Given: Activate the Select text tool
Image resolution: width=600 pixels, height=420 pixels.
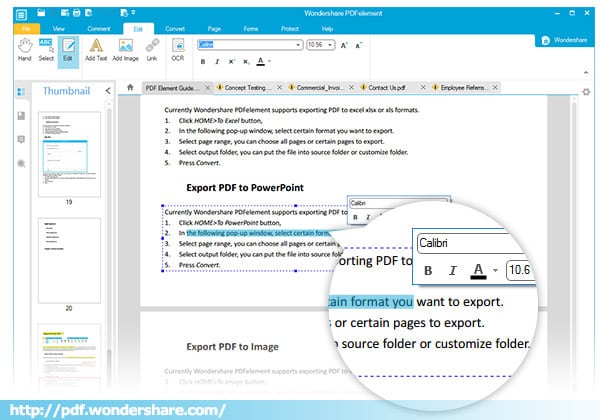Looking at the screenshot, I should (x=46, y=50).
